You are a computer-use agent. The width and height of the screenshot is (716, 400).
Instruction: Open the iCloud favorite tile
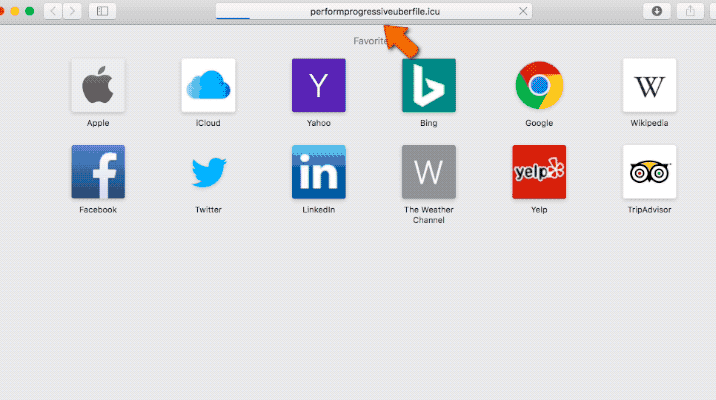208,85
